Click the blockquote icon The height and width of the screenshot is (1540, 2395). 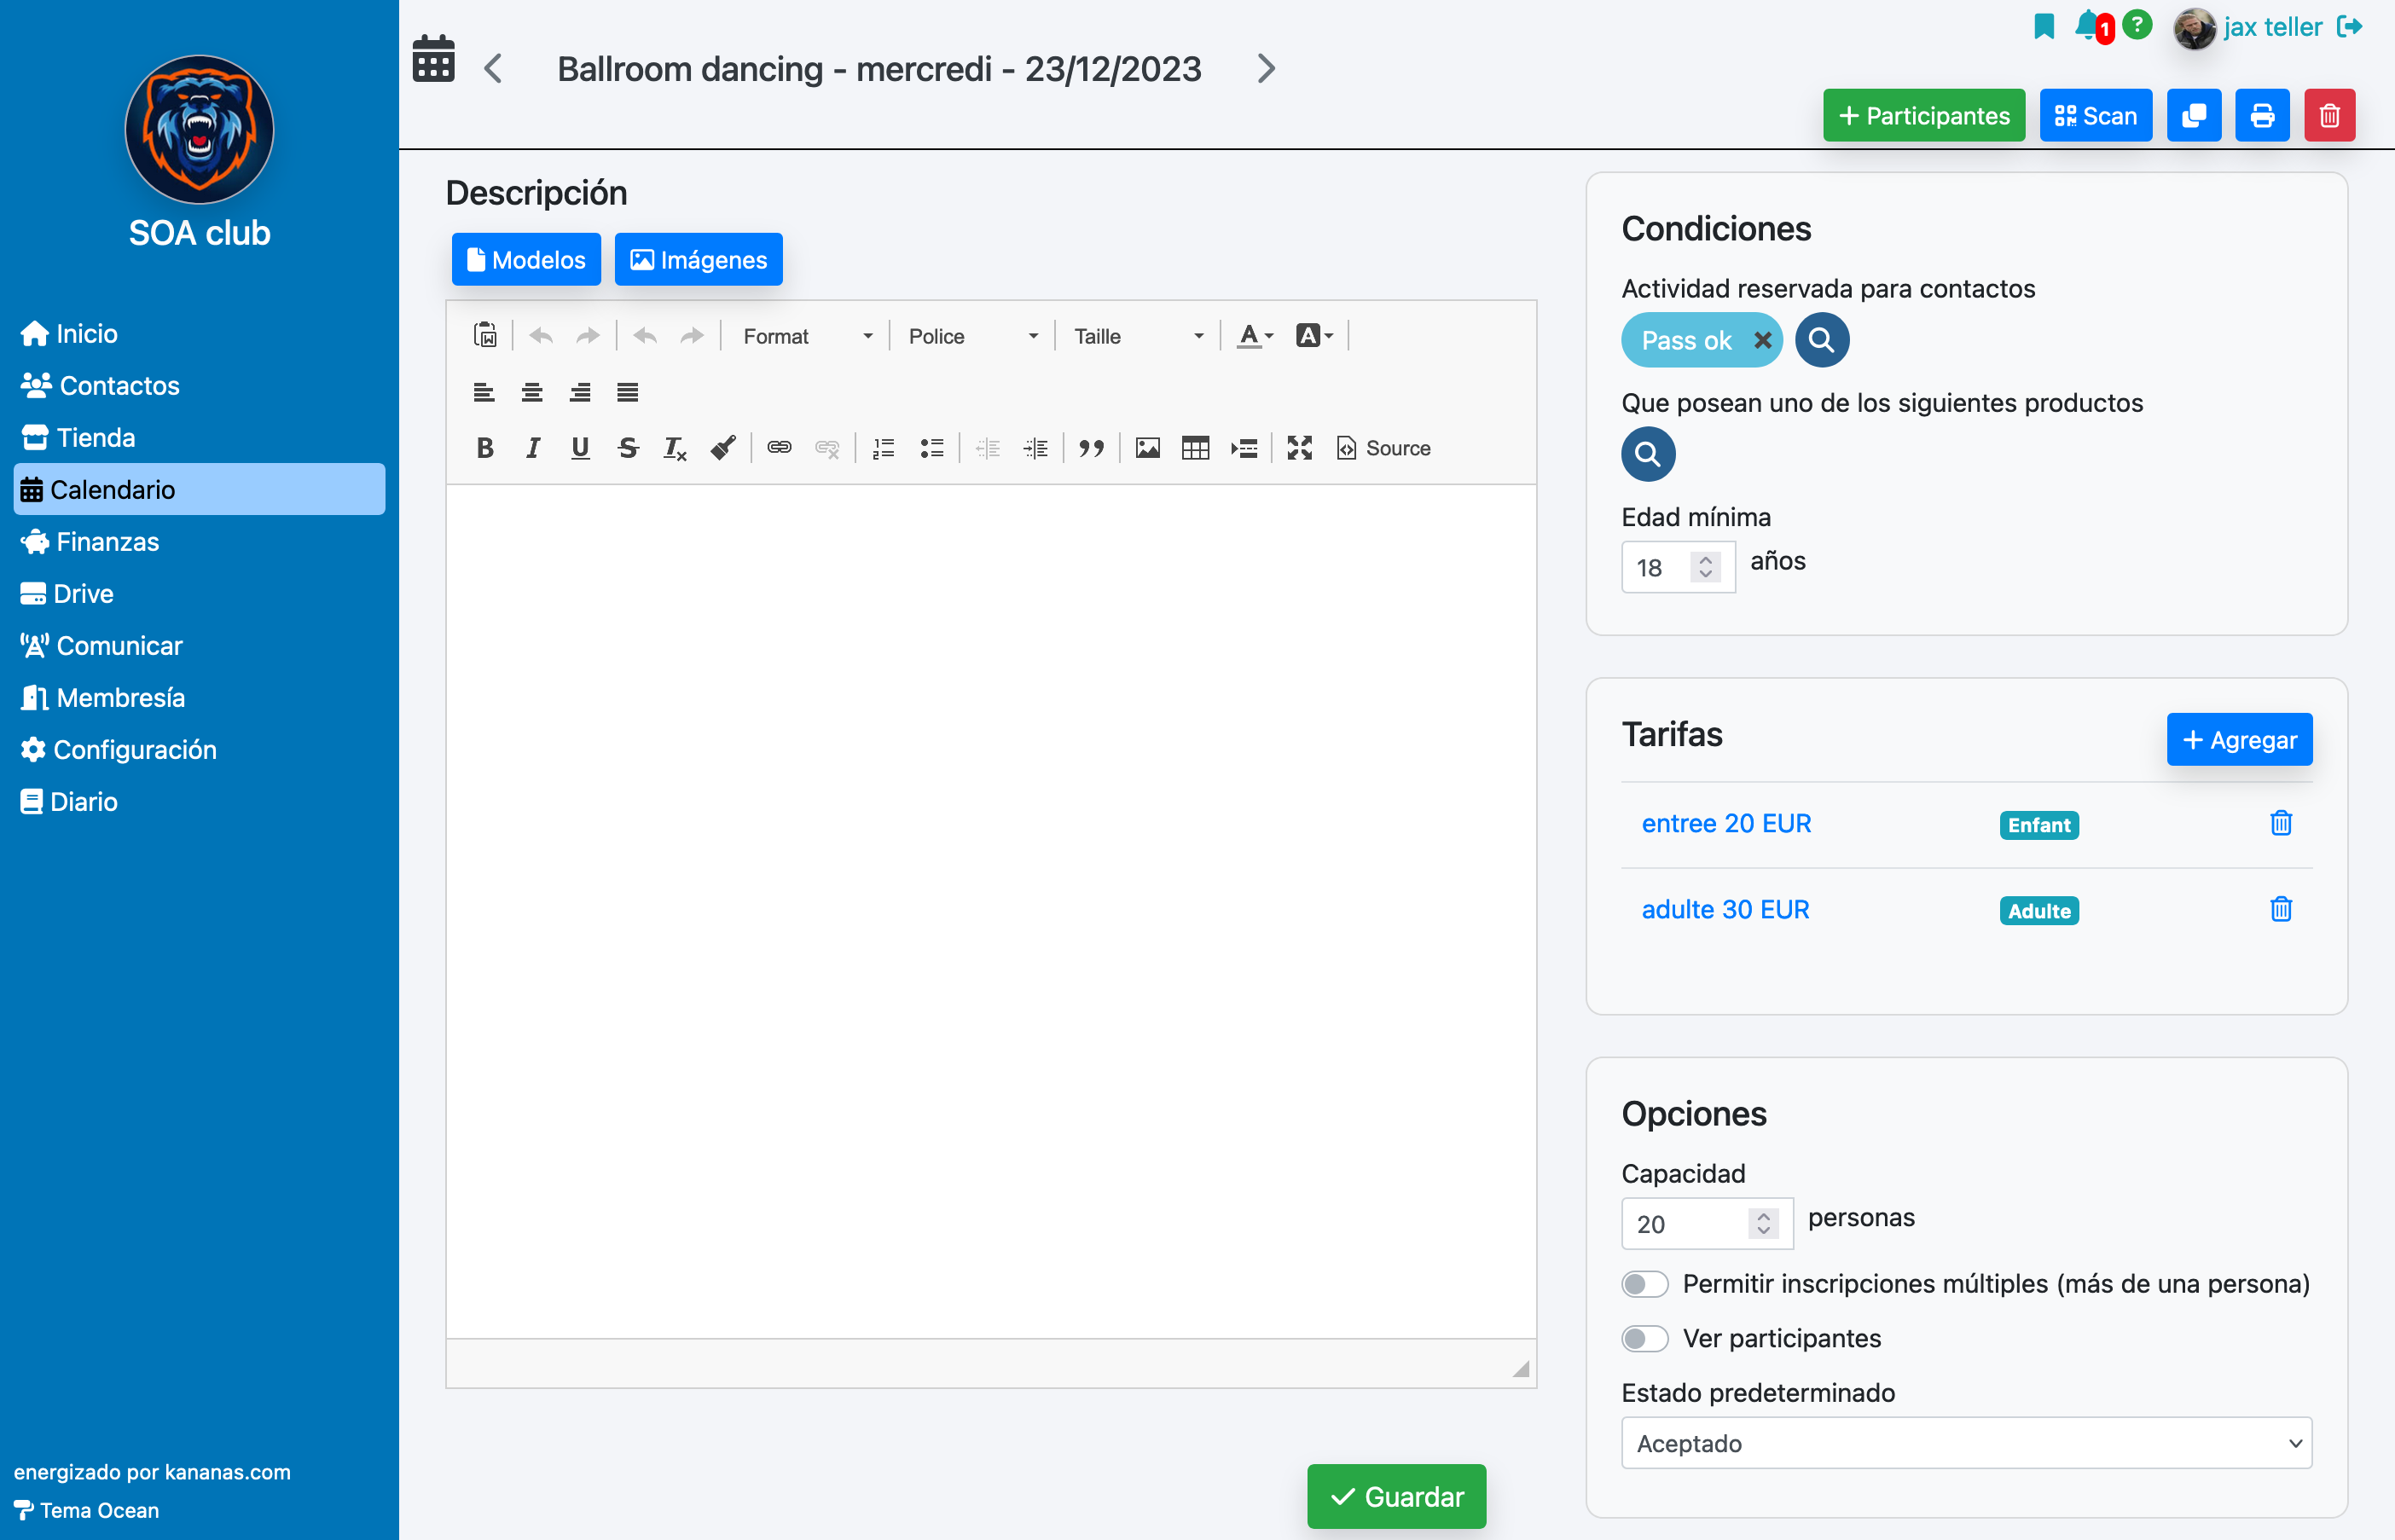1091,448
